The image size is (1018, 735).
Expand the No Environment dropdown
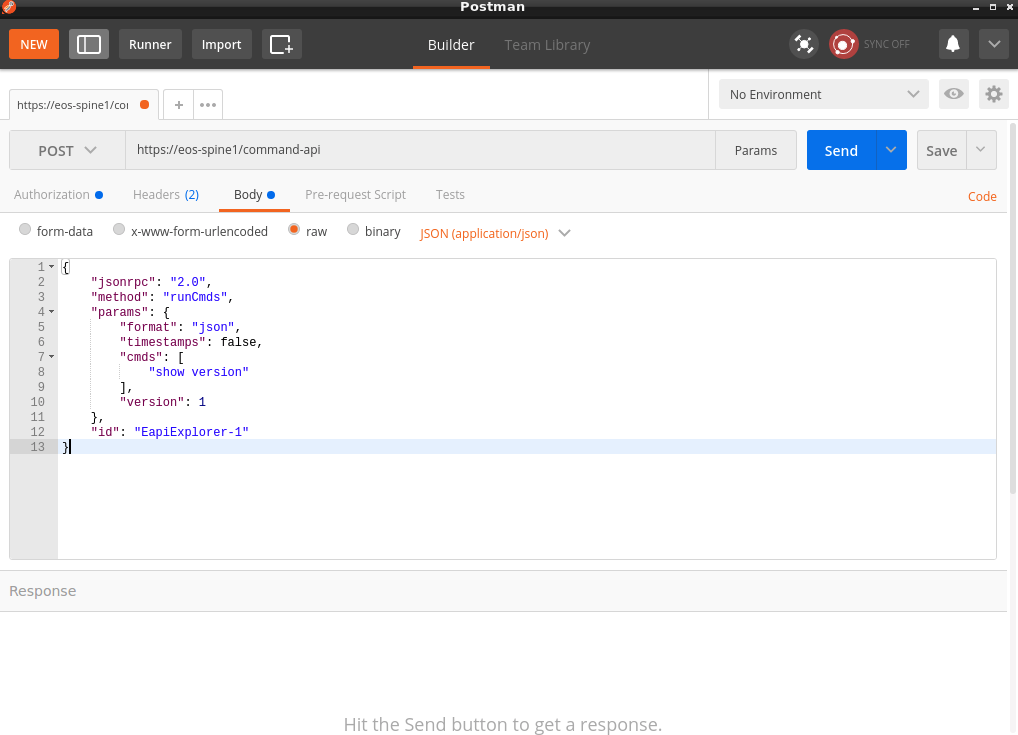pyautogui.click(x=823, y=94)
